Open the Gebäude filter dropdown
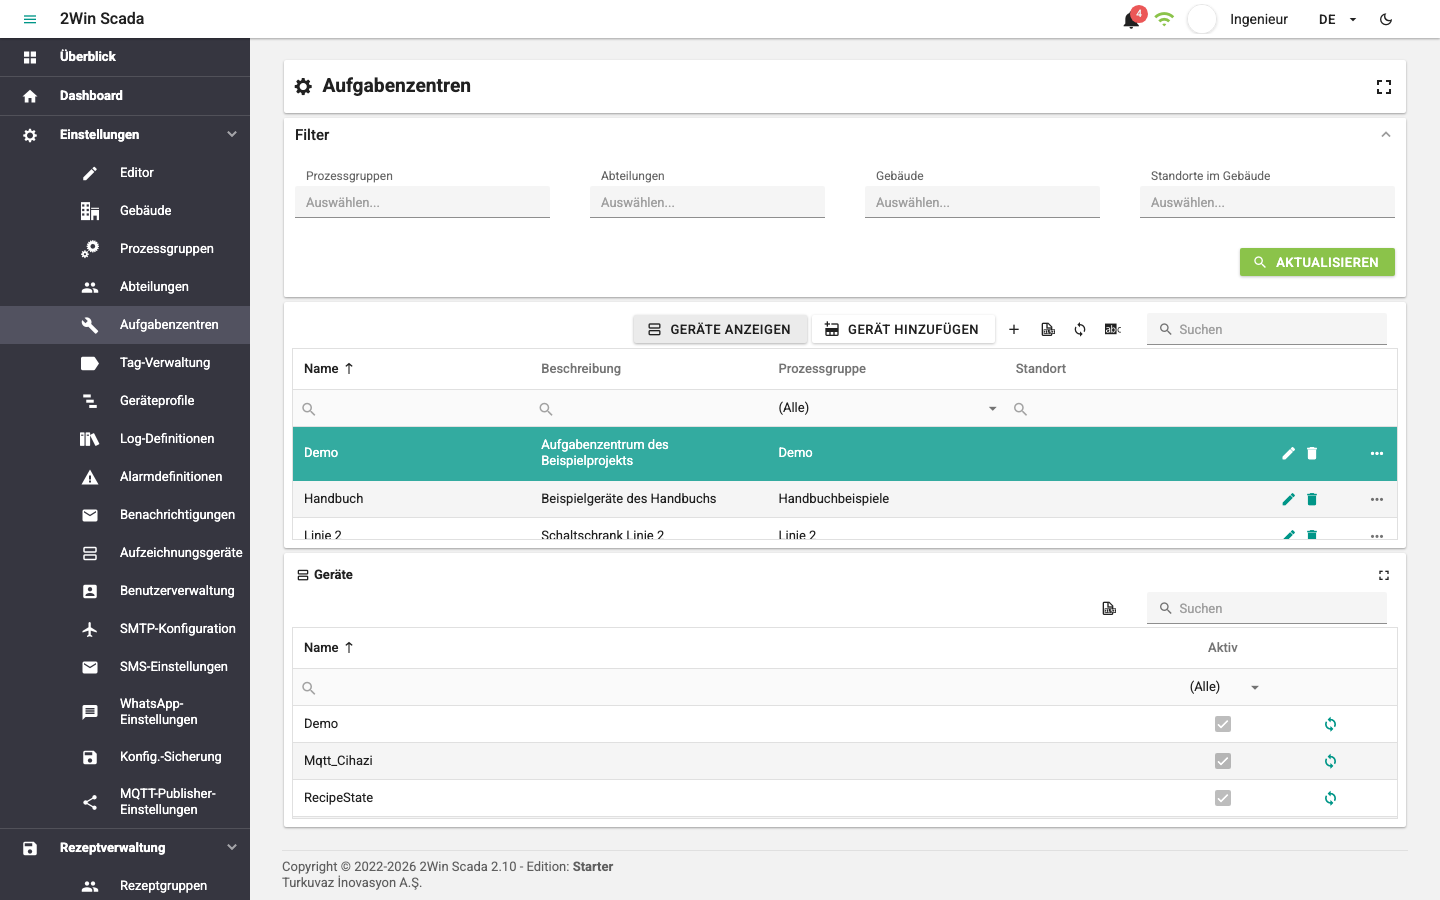The width and height of the screenshot is (1440, 900). coord(982,202)
